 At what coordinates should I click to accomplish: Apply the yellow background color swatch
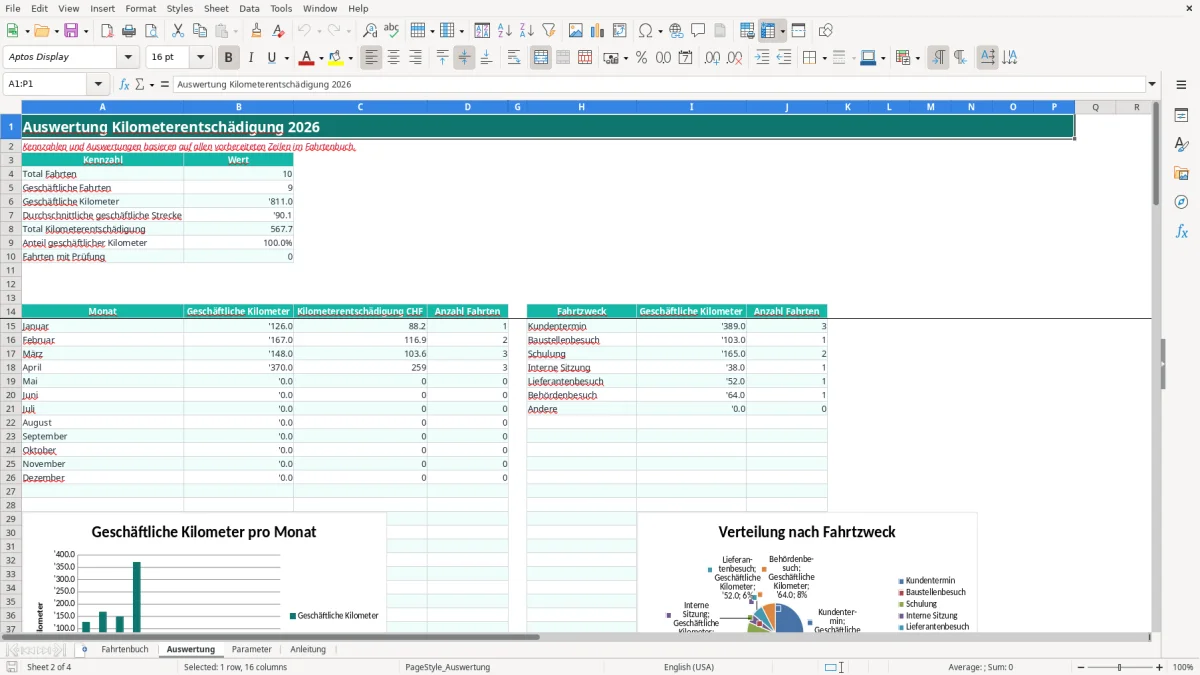point(336,58)
